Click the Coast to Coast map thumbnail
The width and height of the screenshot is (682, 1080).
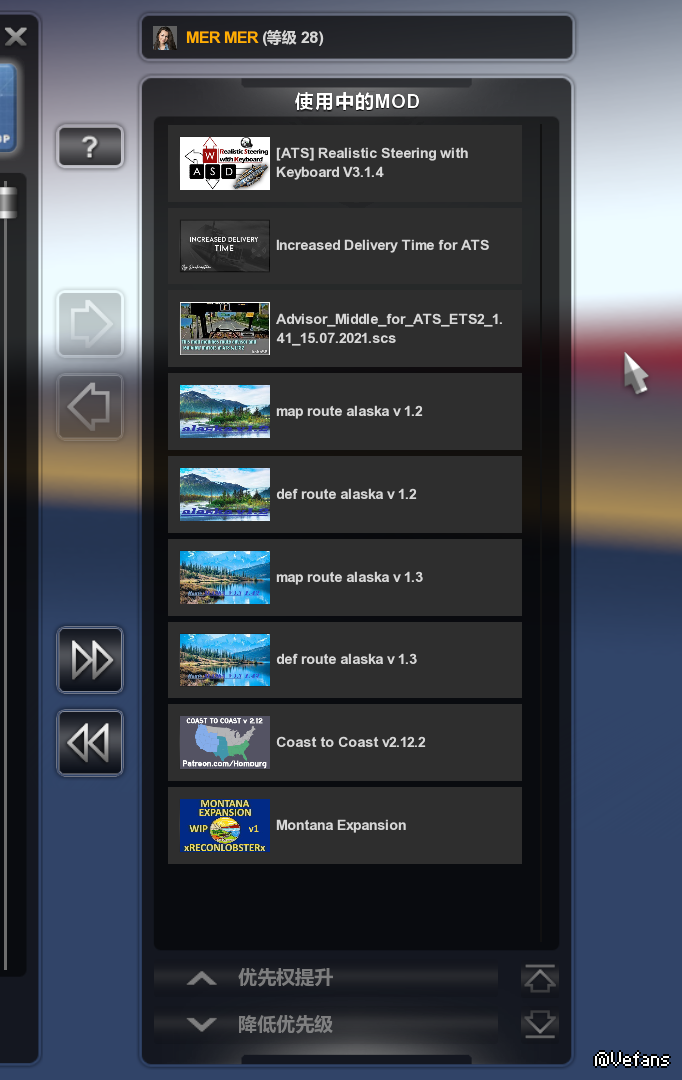[x=225, y=742]
